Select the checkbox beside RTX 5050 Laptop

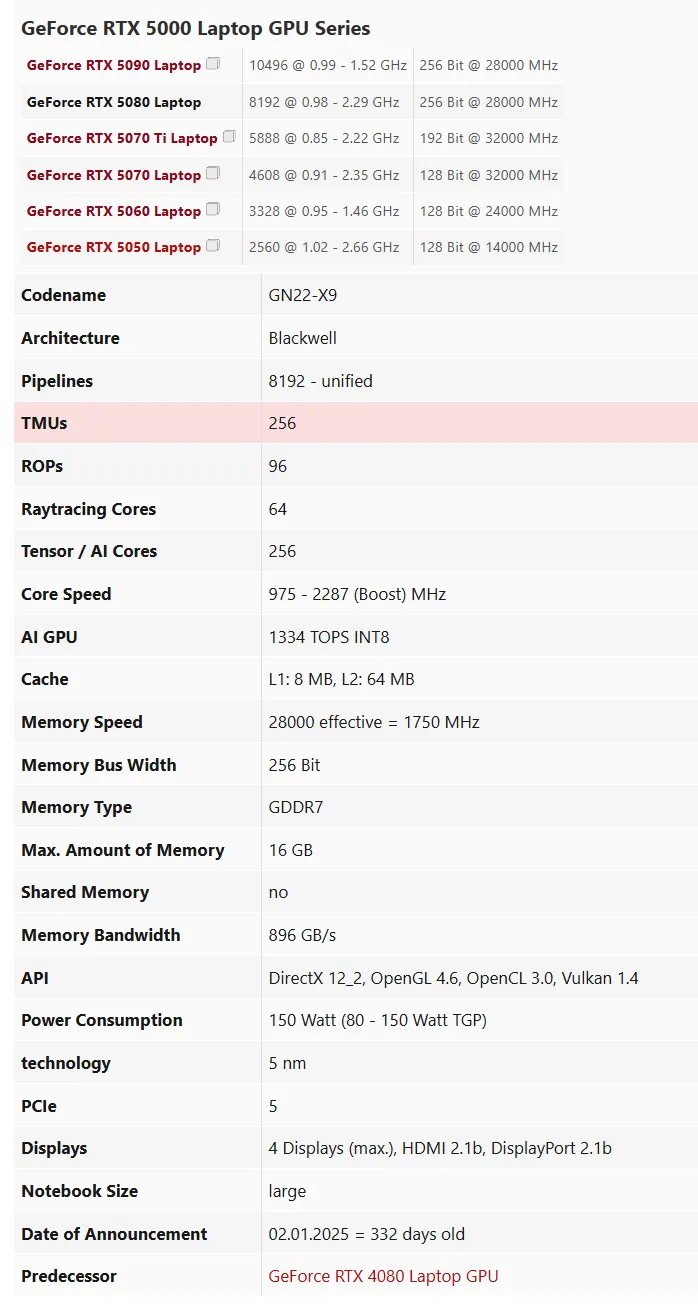[213, 243]
